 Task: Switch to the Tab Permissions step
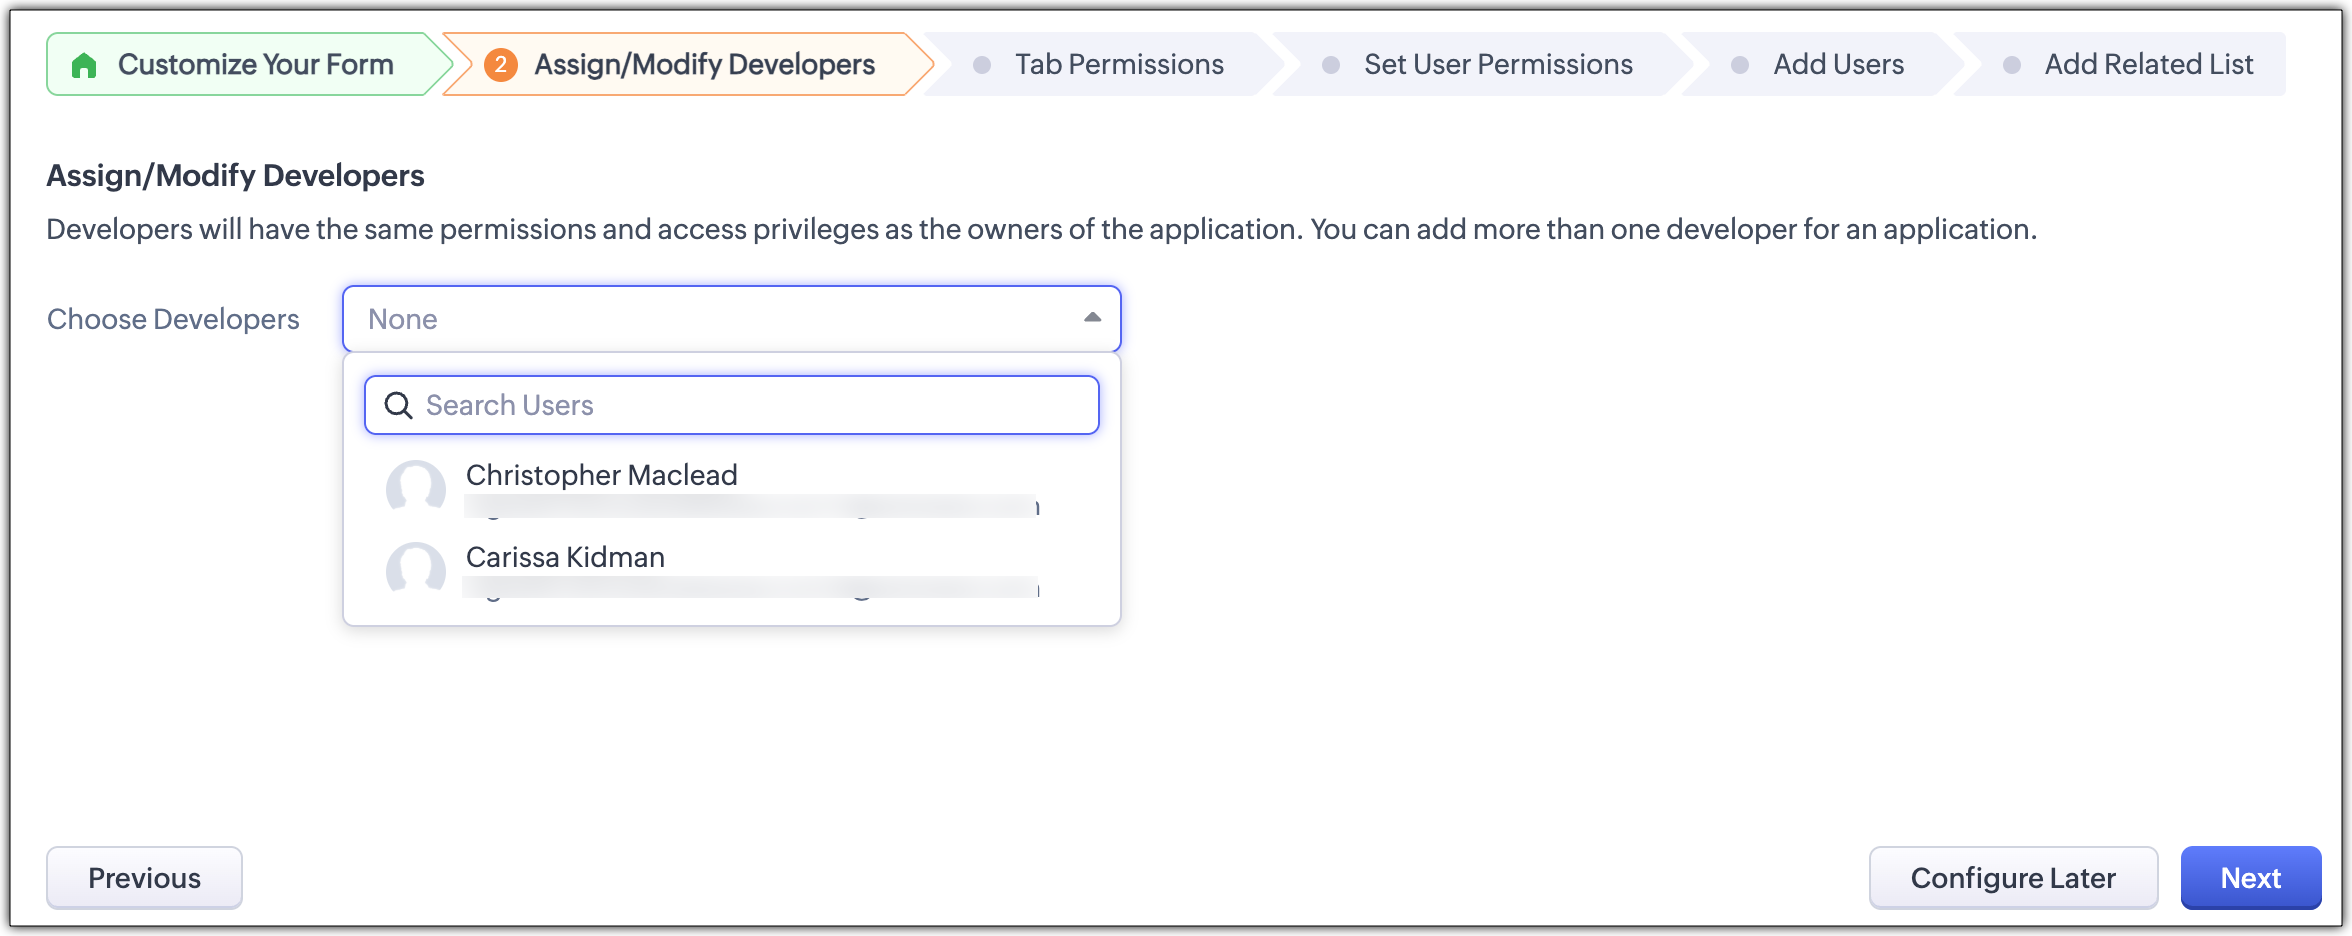coord(1119,65)
